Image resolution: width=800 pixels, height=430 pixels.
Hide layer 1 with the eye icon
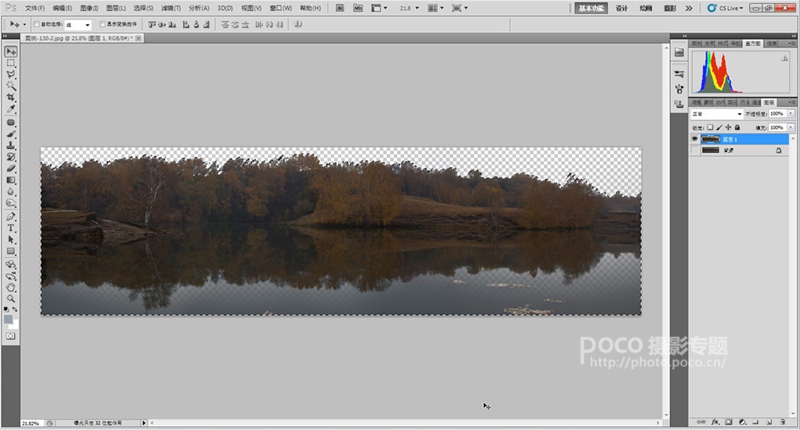tap(694, 139)
